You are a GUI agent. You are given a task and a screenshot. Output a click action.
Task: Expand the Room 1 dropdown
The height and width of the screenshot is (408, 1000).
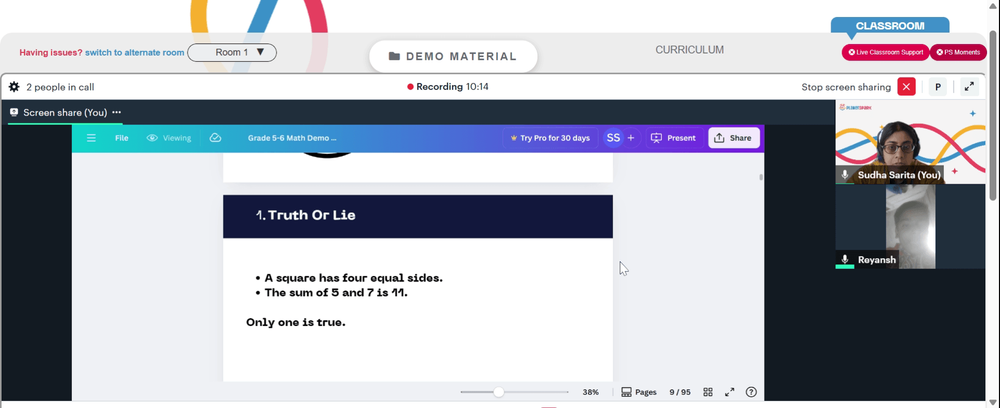(x=232, y=52)
